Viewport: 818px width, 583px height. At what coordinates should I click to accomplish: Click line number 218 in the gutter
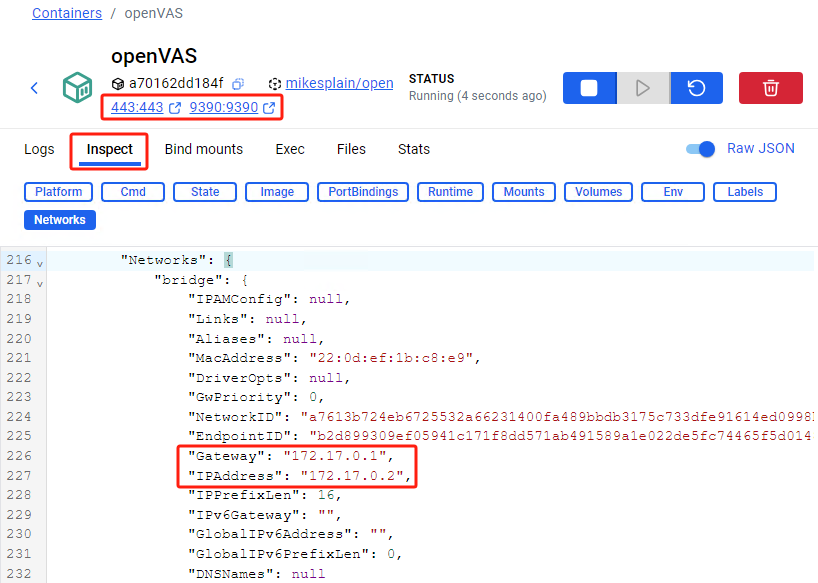pyautogui.click(x=19, y=299)
